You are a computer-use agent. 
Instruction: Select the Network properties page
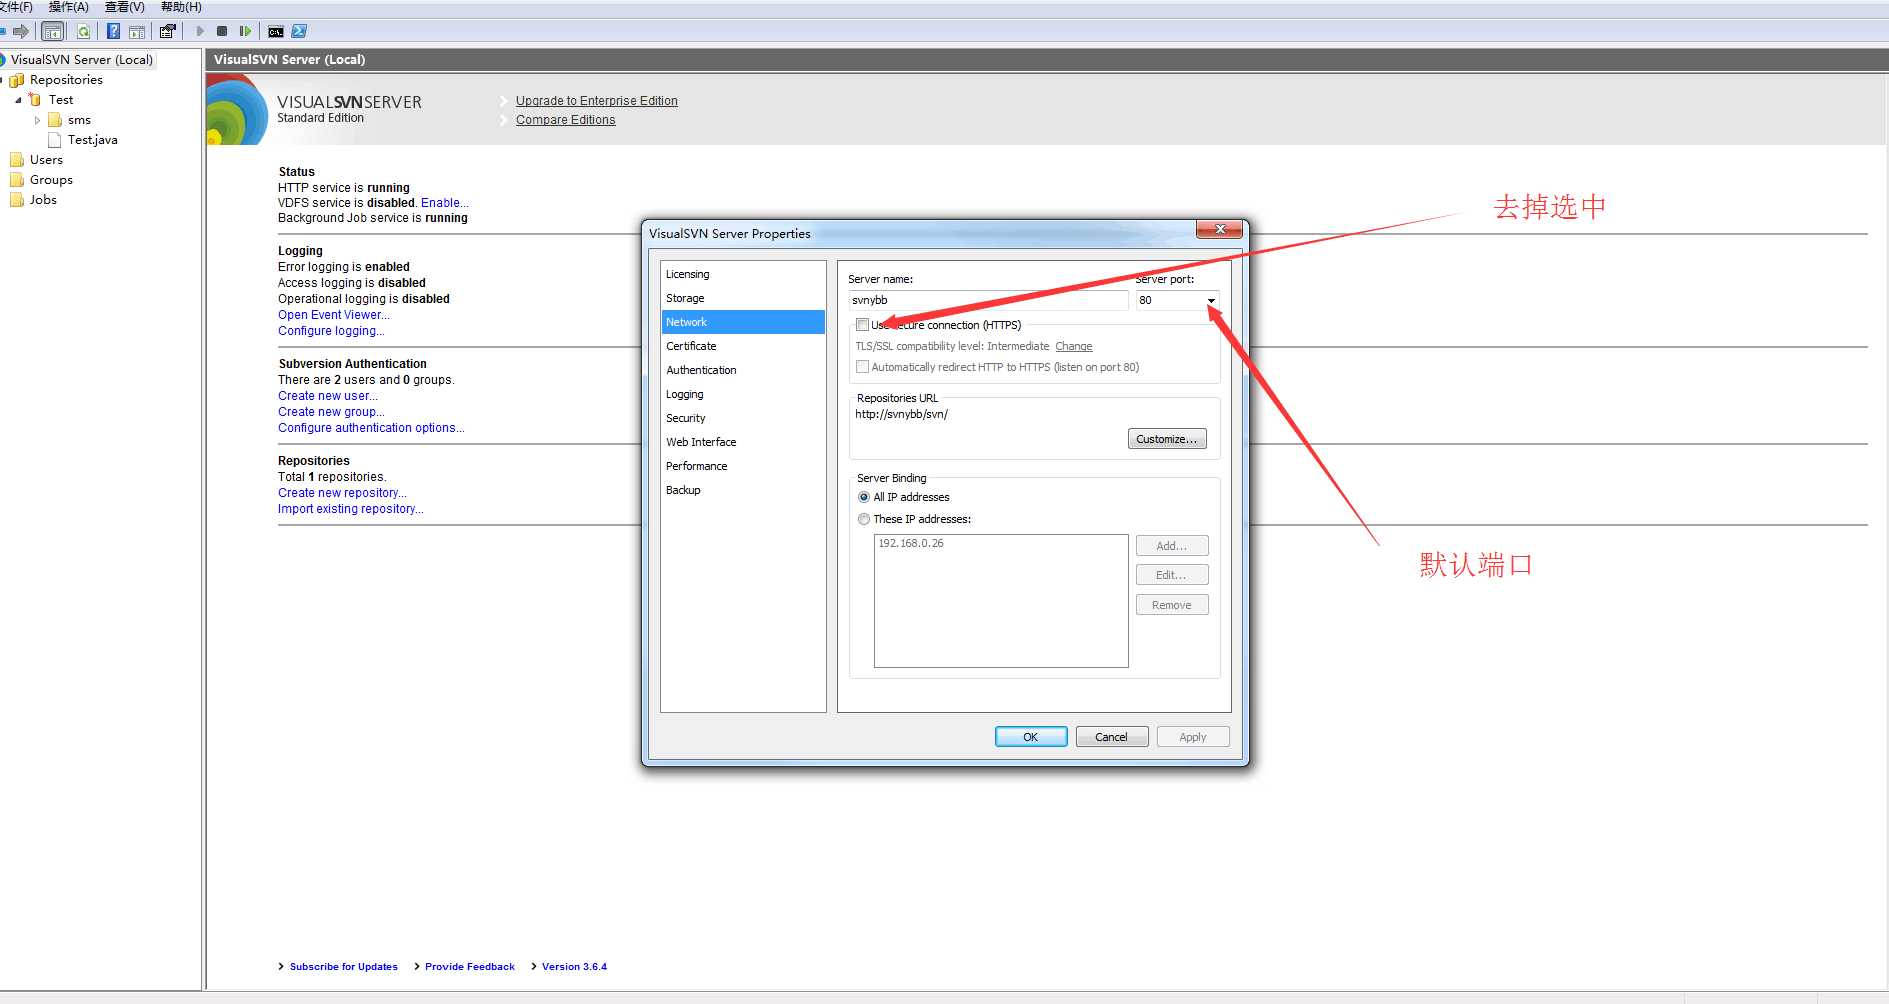(743, 322)
